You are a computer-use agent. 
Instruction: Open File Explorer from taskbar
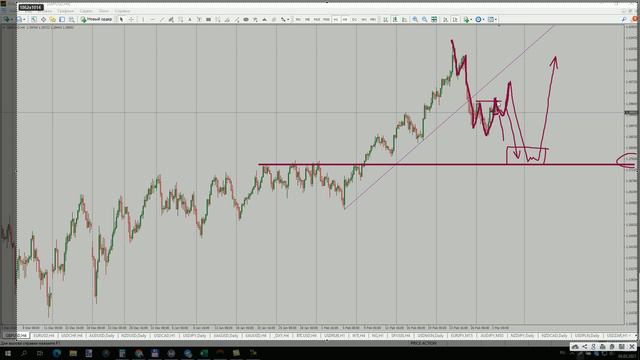[x=73, y=353]
